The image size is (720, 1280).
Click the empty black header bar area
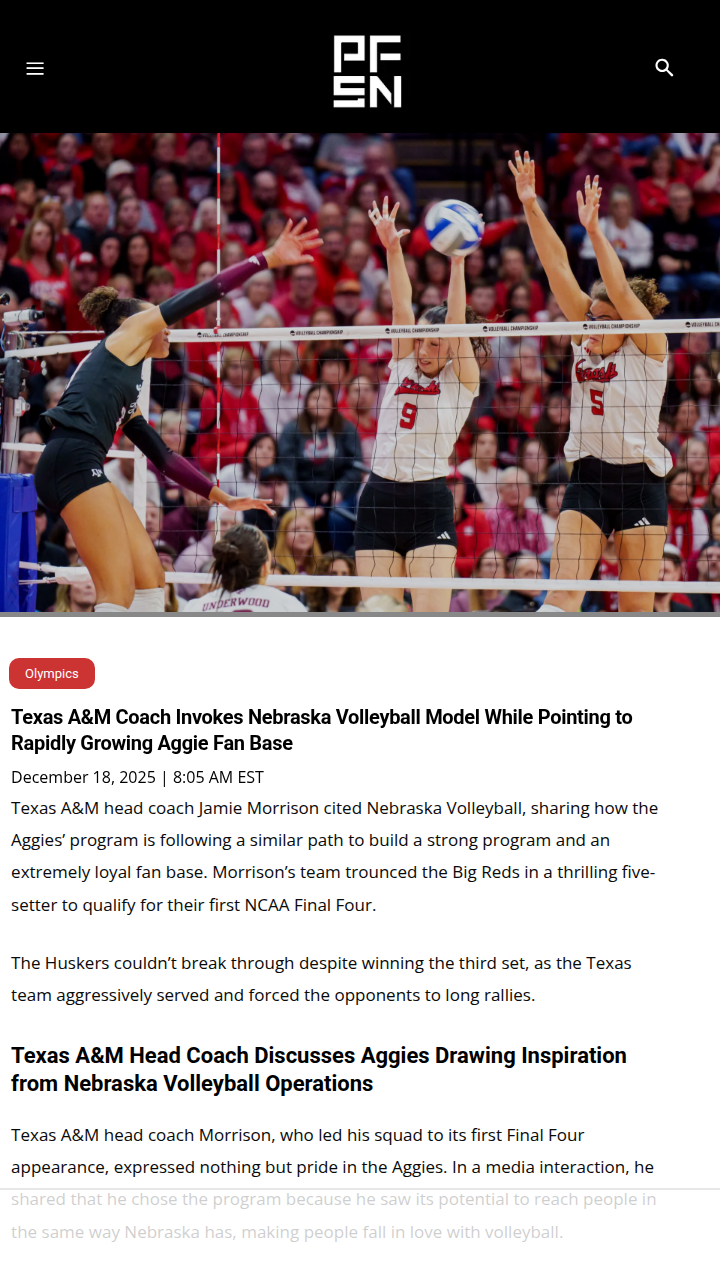pyautogui.click(x=180, y=68)
